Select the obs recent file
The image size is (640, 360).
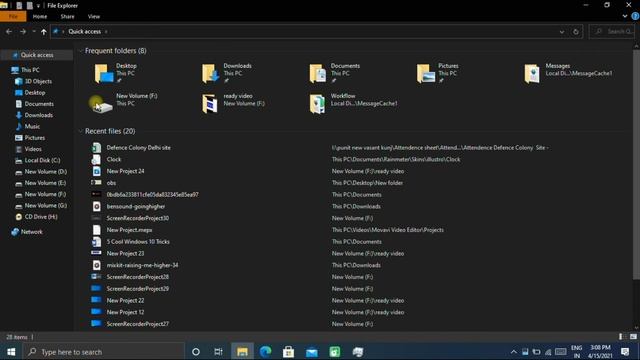click(111, 183)
